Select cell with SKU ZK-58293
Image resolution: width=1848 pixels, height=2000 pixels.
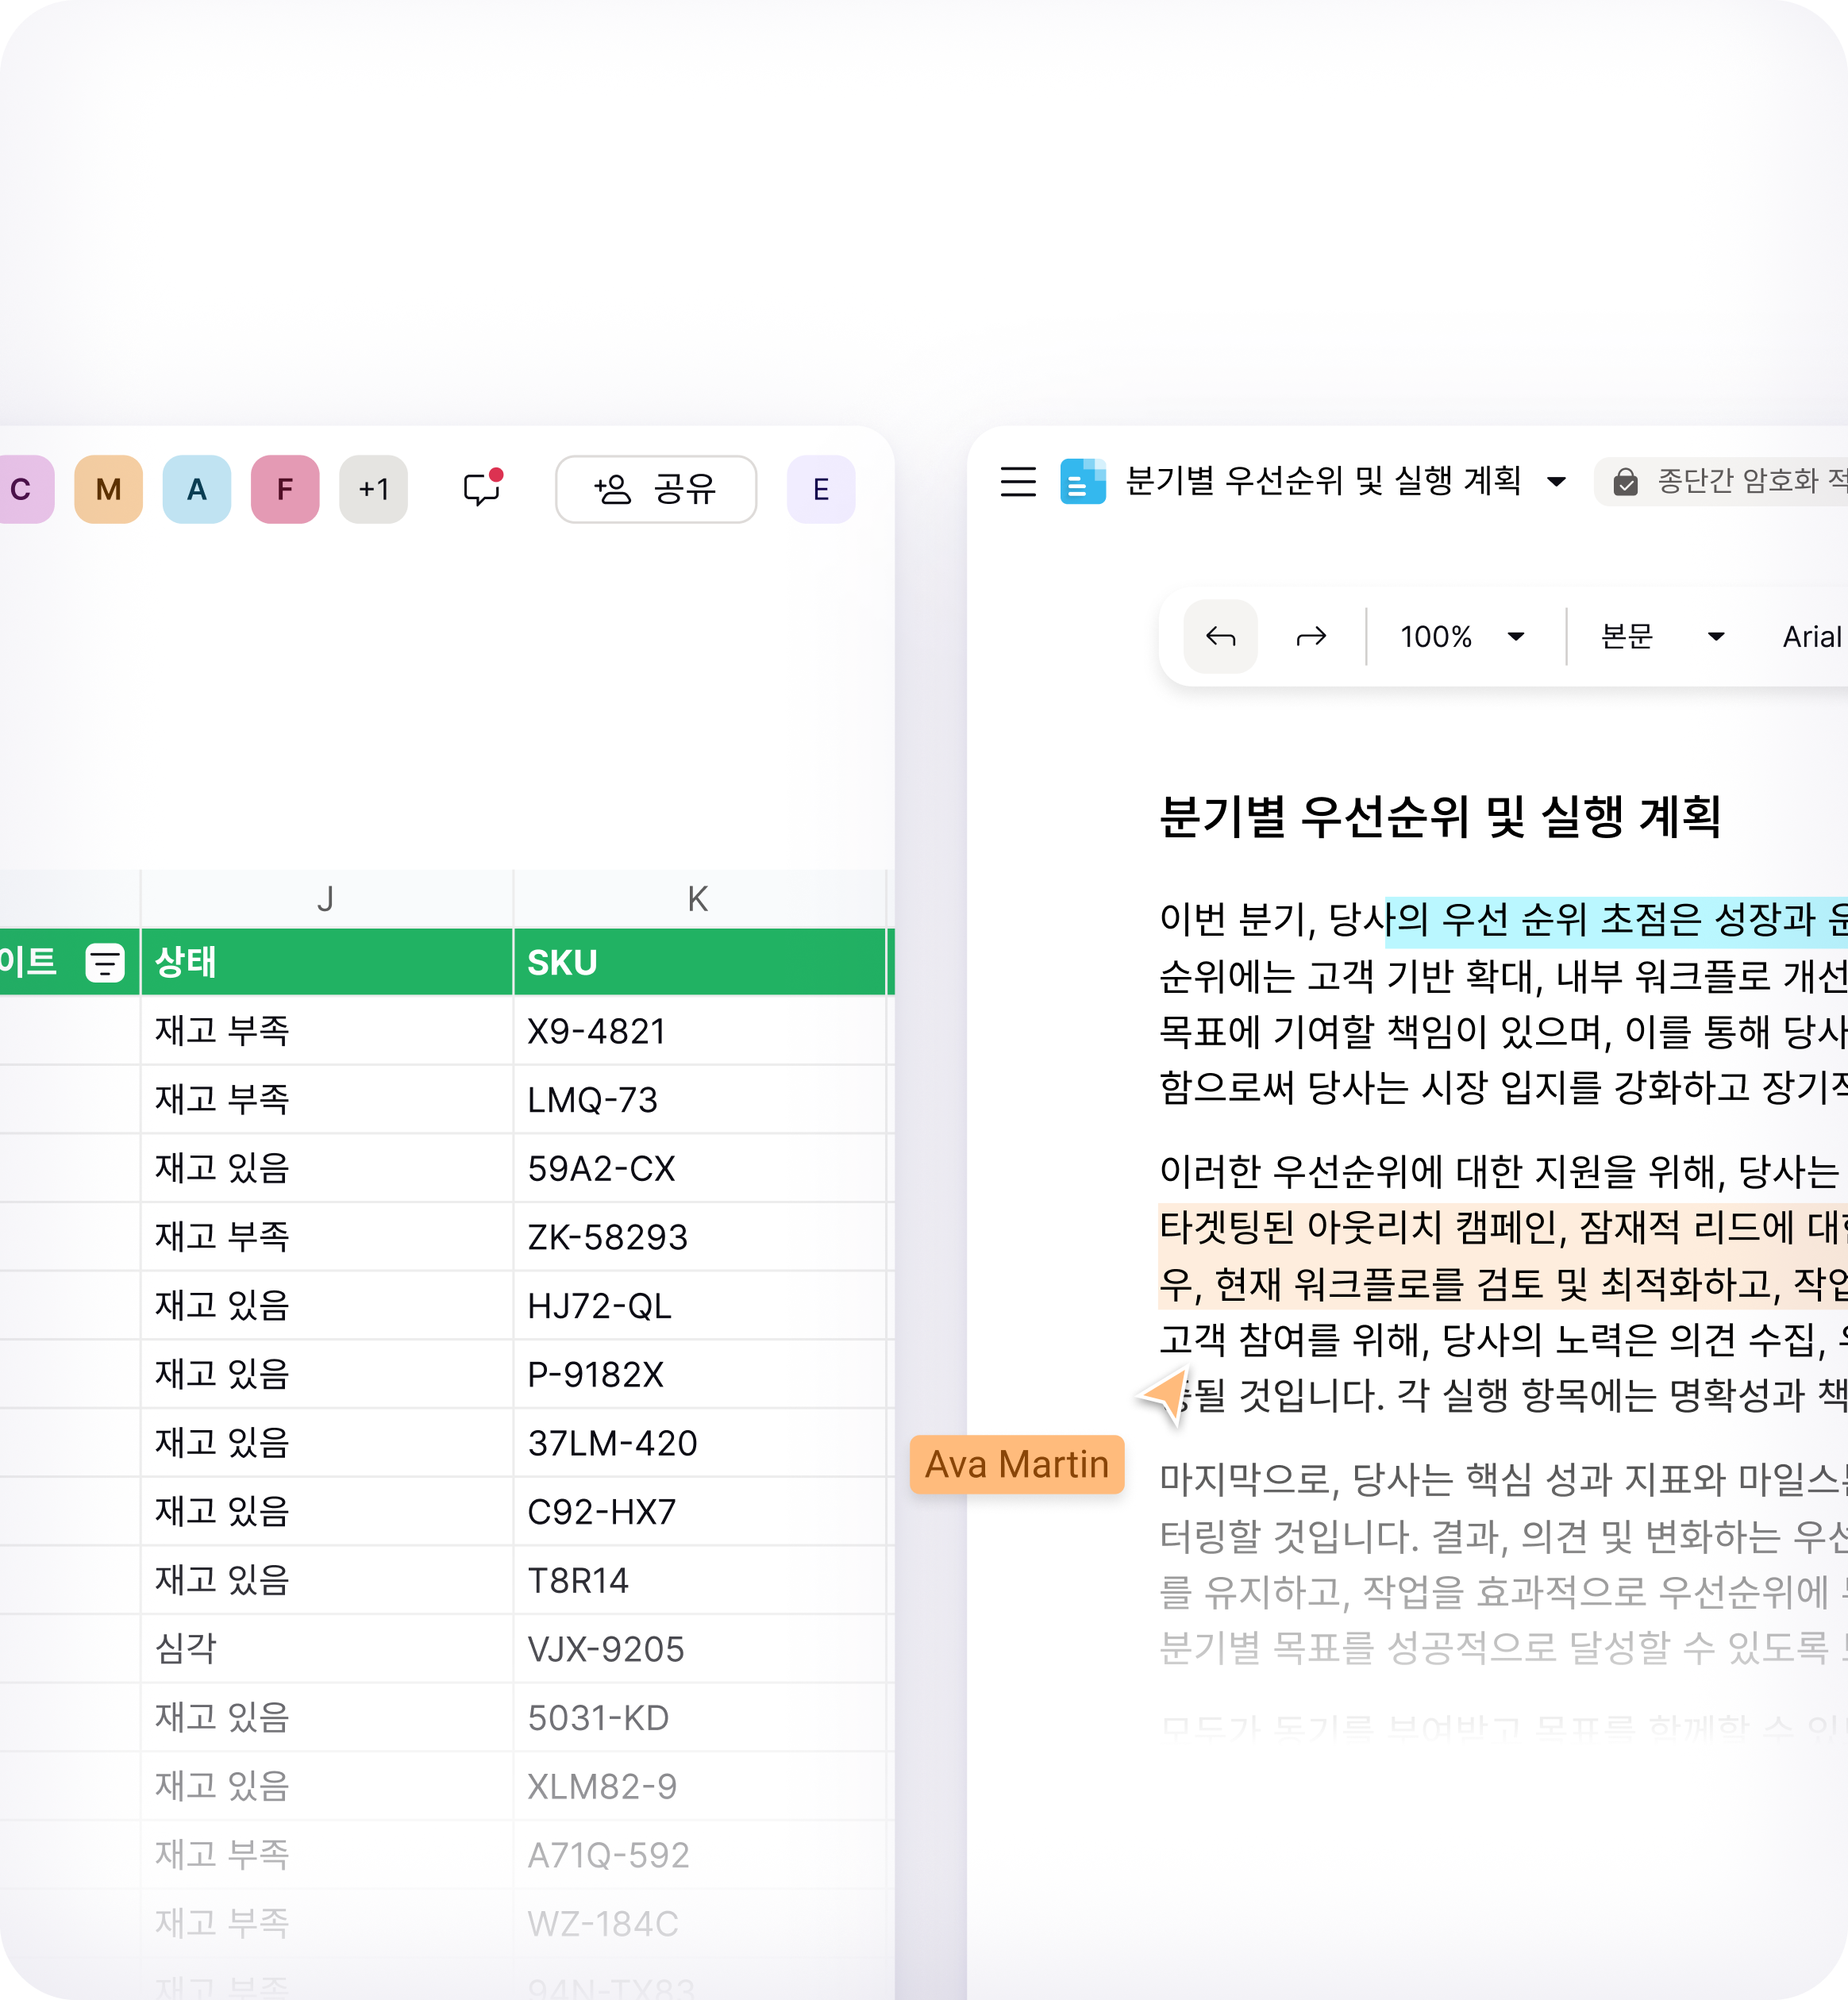pos(699,1237)
